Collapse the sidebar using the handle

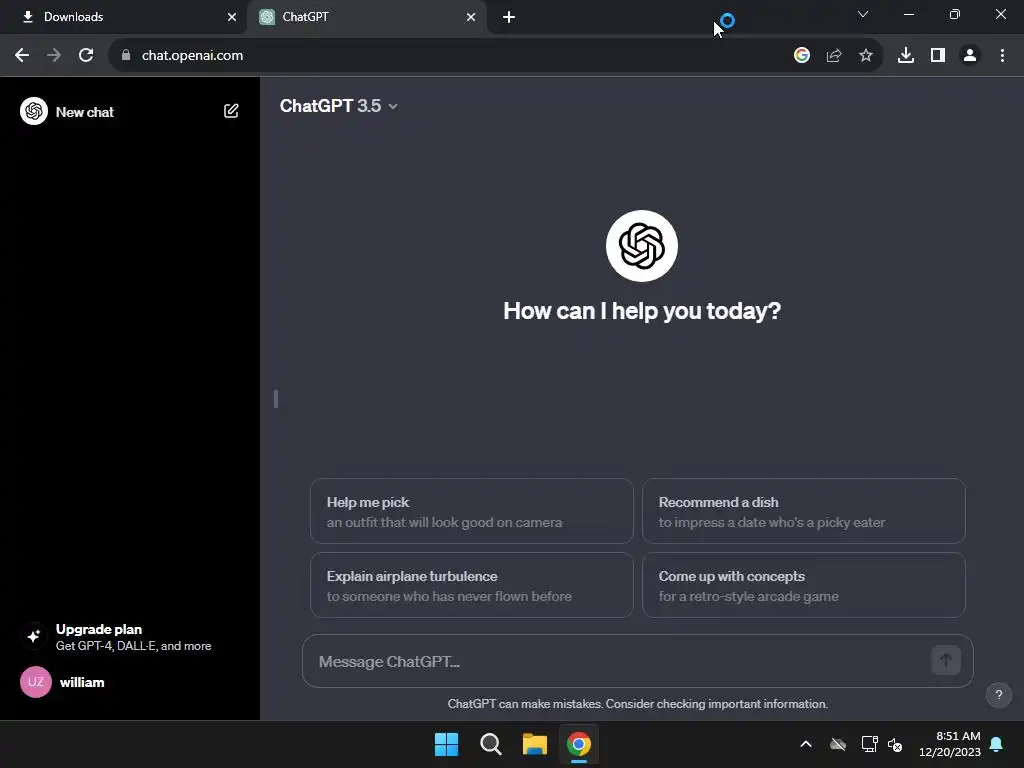[276, 398]
